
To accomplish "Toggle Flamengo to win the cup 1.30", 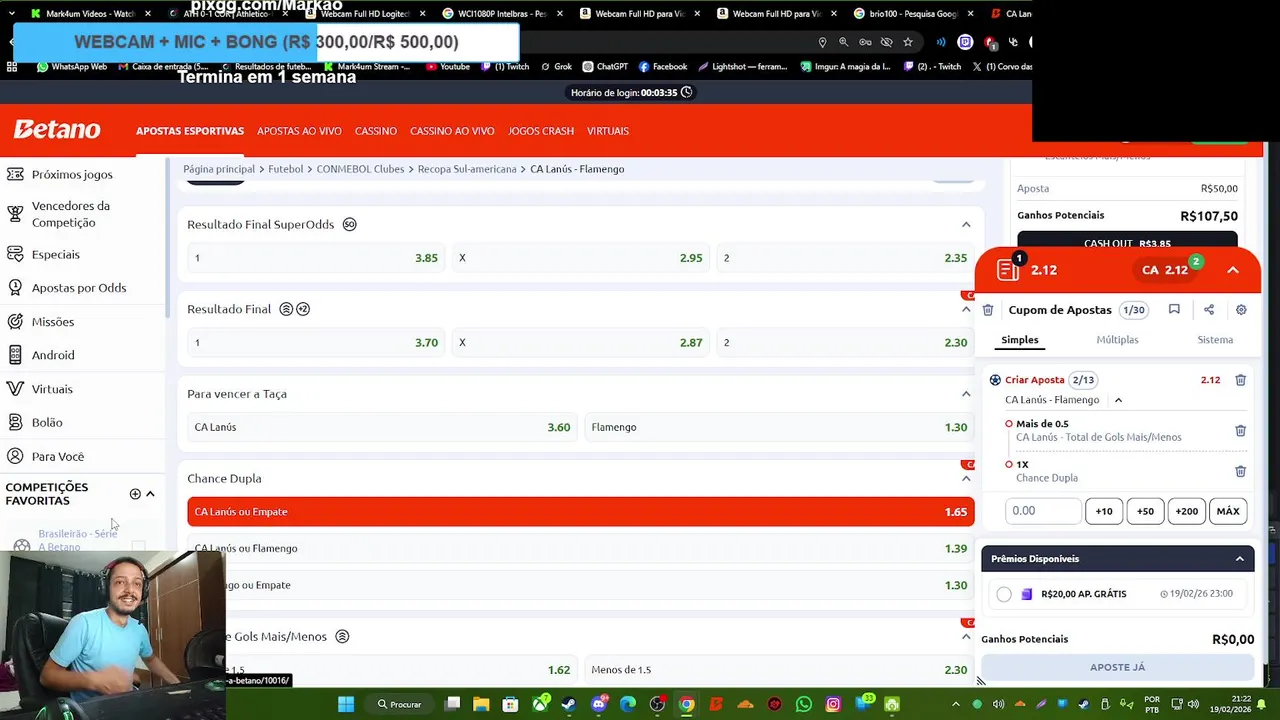I will tap(779, 427).
